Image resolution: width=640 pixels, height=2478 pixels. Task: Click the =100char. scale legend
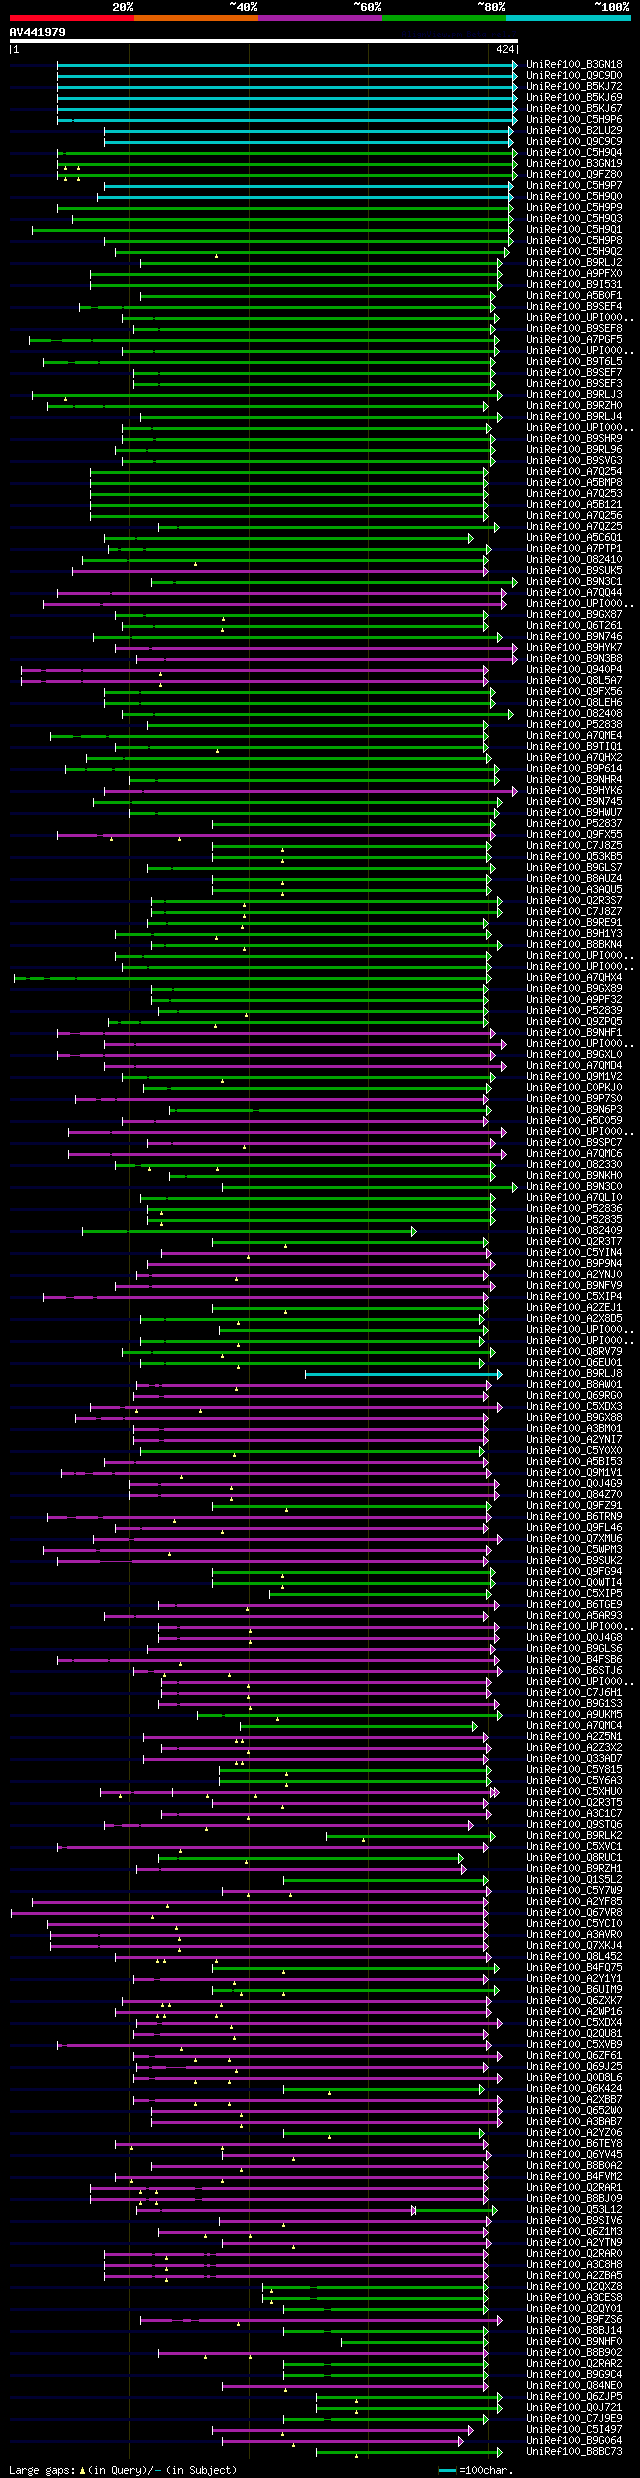coord(475,2471)
